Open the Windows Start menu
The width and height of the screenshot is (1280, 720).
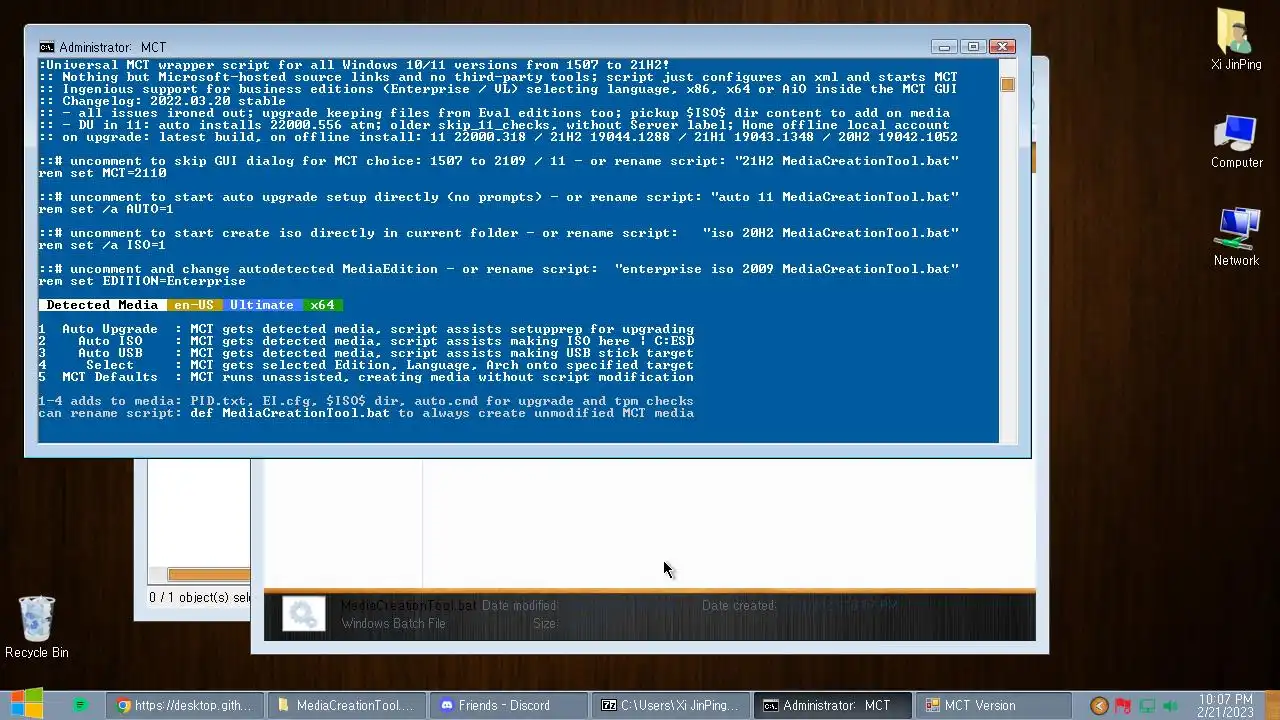(27, 704)
